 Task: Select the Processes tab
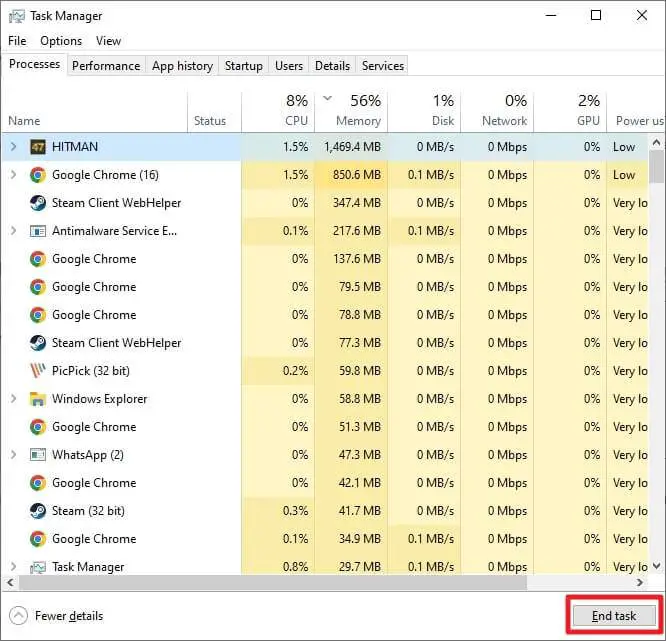click(x=34, y=64)
